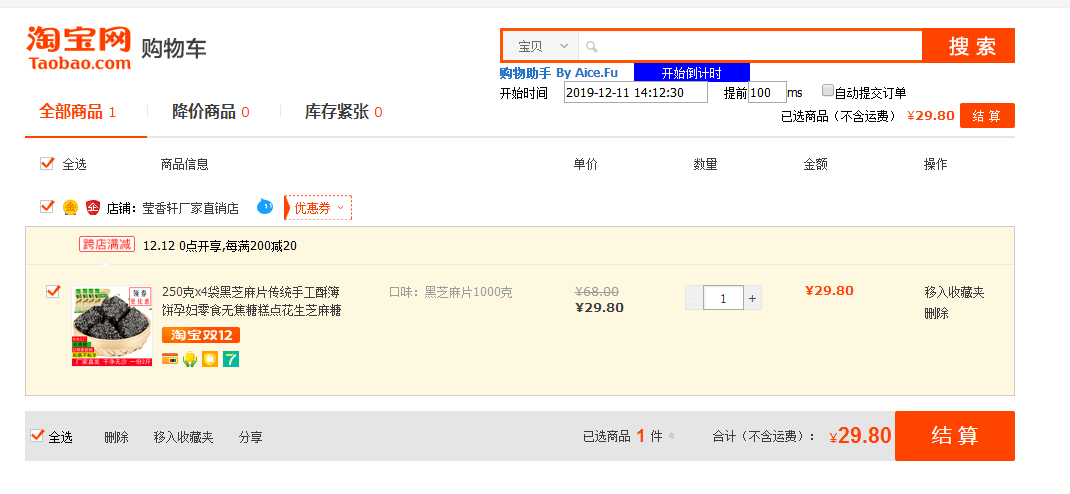Switch to the 库存紧张 tab
The image size is (1070, 494).
click(343, 112)
